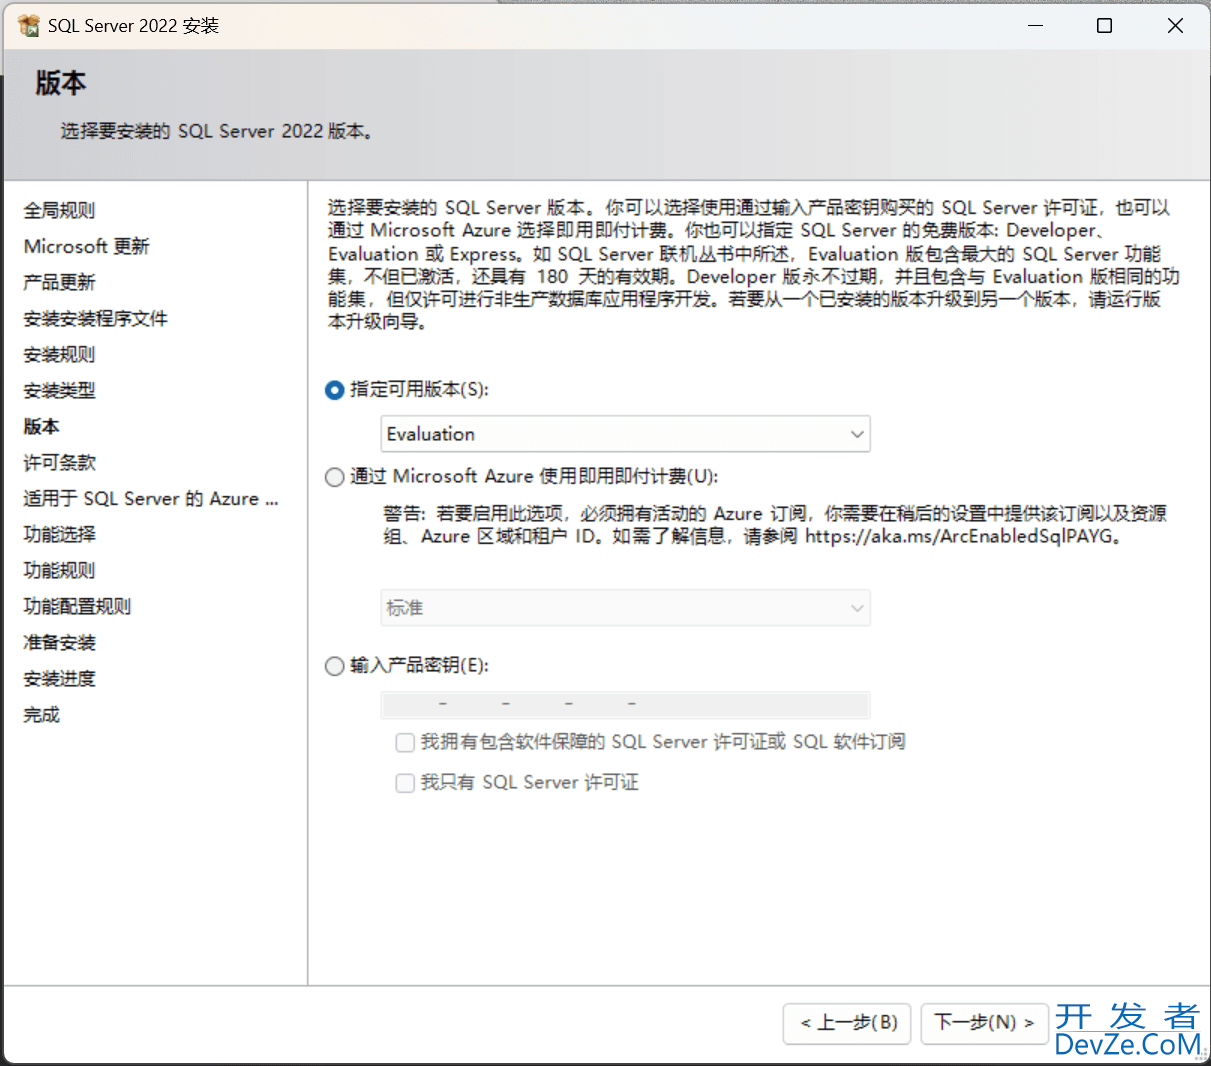1211x1066 pixels.
Task: Proceed with the 下一步(N) button
Action: [x=984, y=1023]
